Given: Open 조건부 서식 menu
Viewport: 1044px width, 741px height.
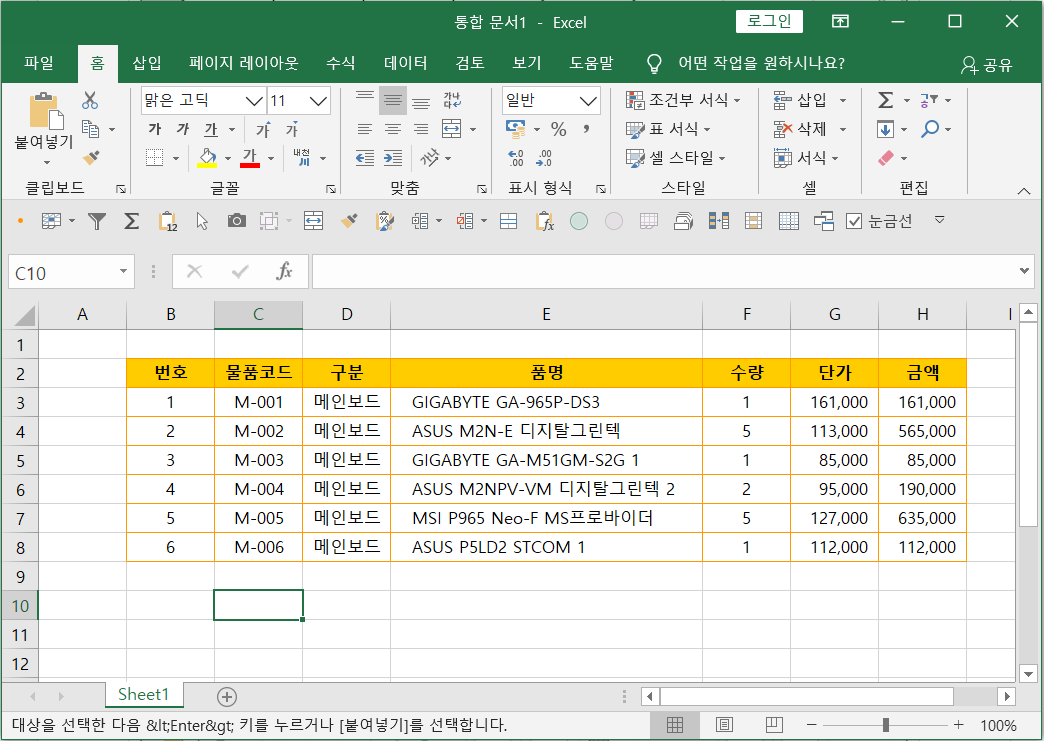Looking at the screenshot, I should [x=683, y=101].
